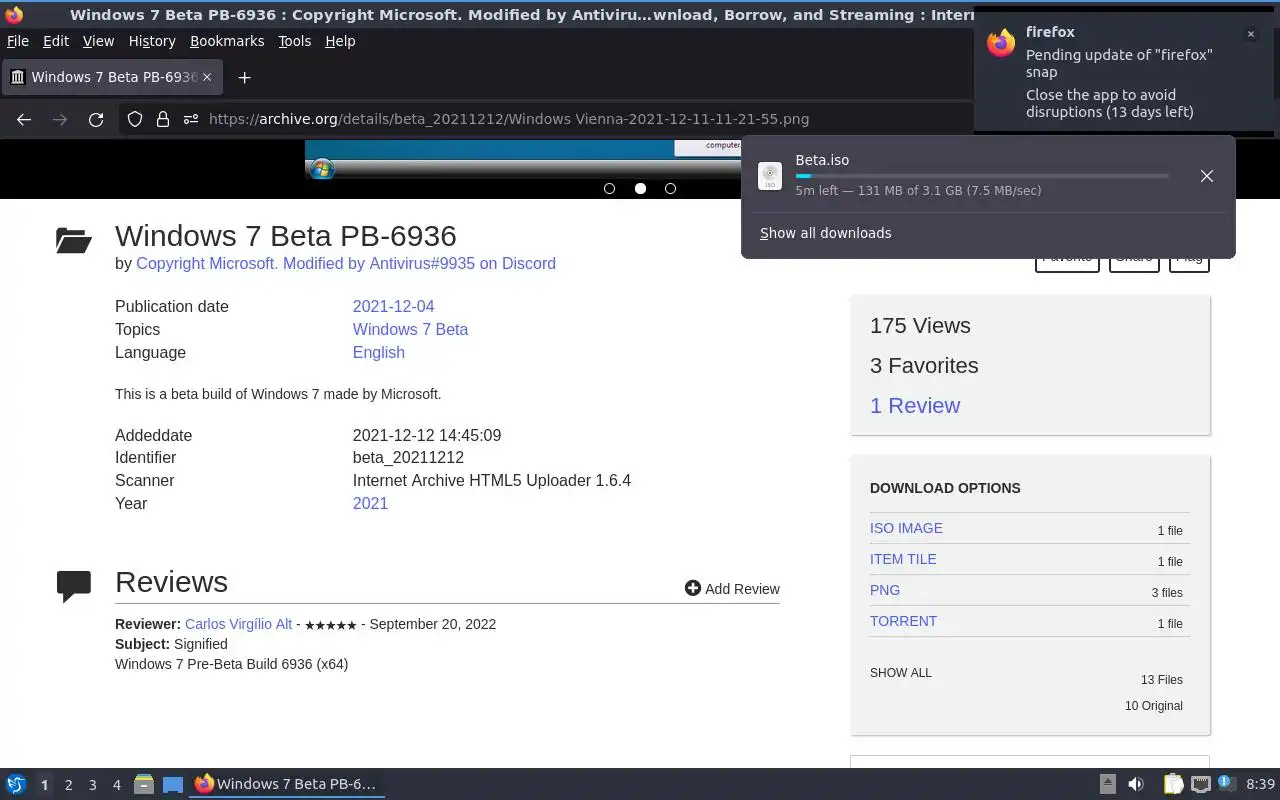Screen dimensions: 1280x800
Task: Click the Firefox logo in the notification
Action: coord(1001,43)
